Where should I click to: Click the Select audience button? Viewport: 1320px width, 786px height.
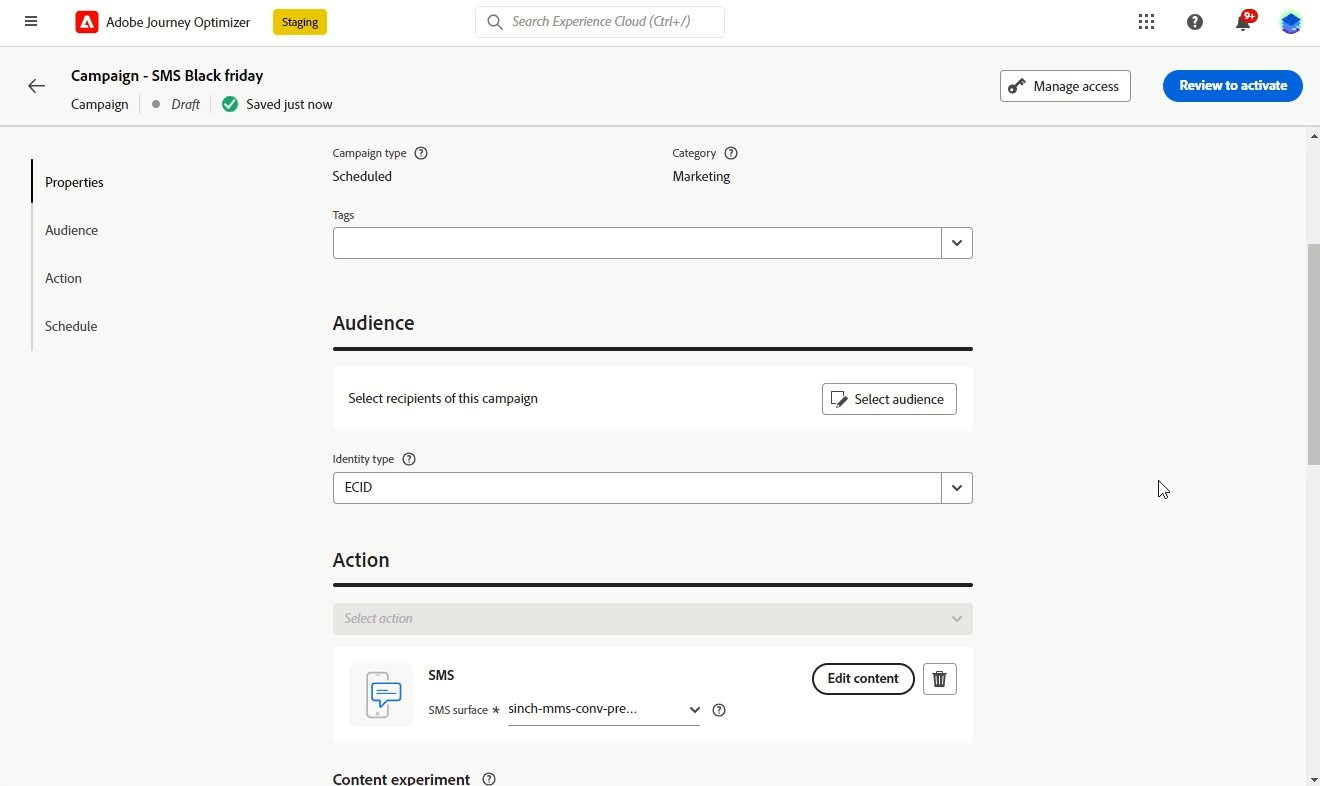889,399
